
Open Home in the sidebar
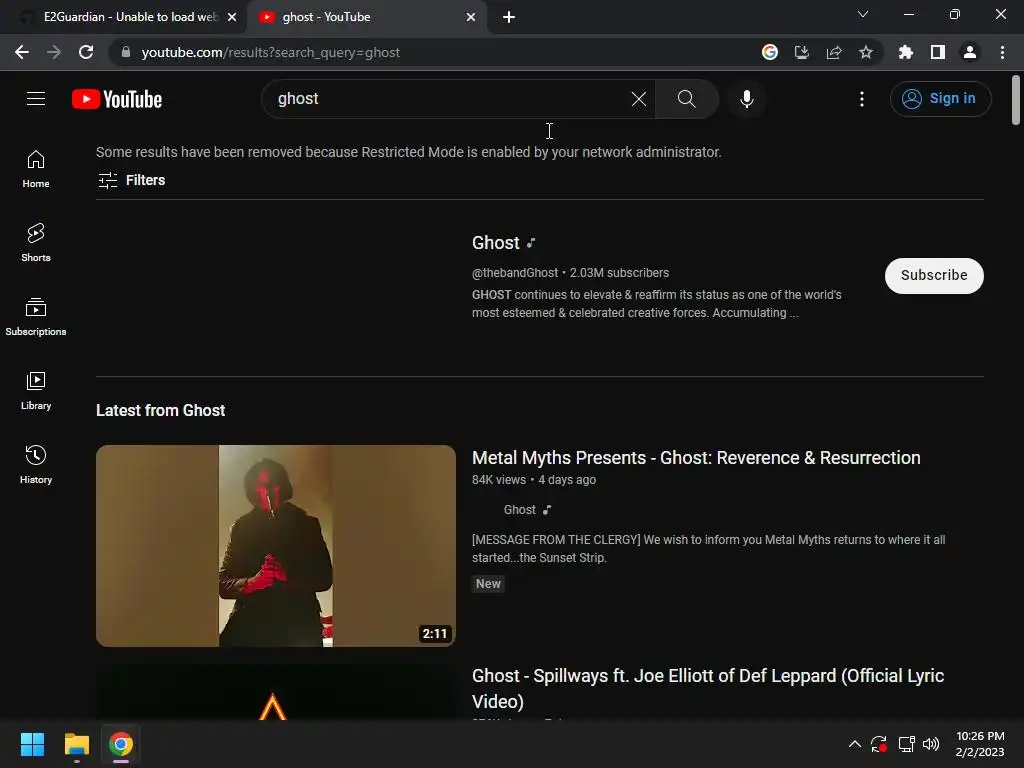[x=36, y=169]
